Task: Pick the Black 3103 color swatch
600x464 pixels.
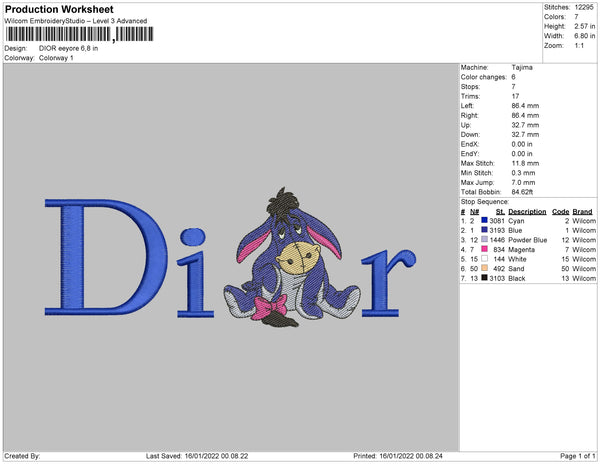Action: pos(484,278)
